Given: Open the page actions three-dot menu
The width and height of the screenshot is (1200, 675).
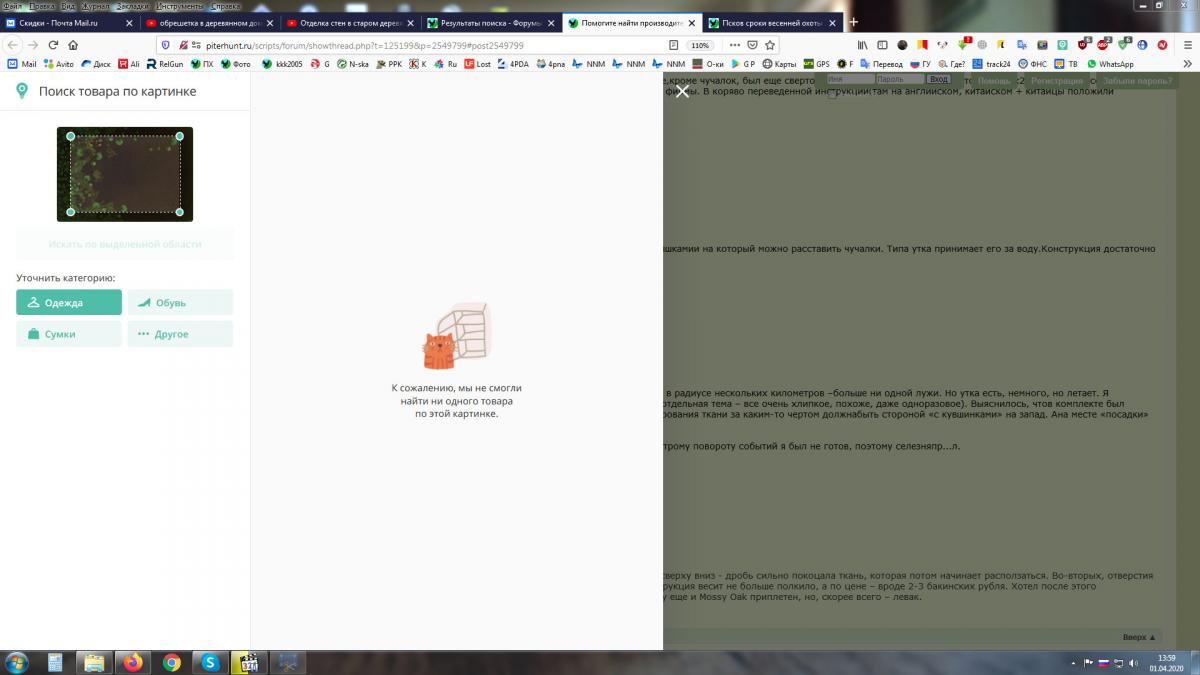Looking at the screenshot, I should [x=735, y=45].
